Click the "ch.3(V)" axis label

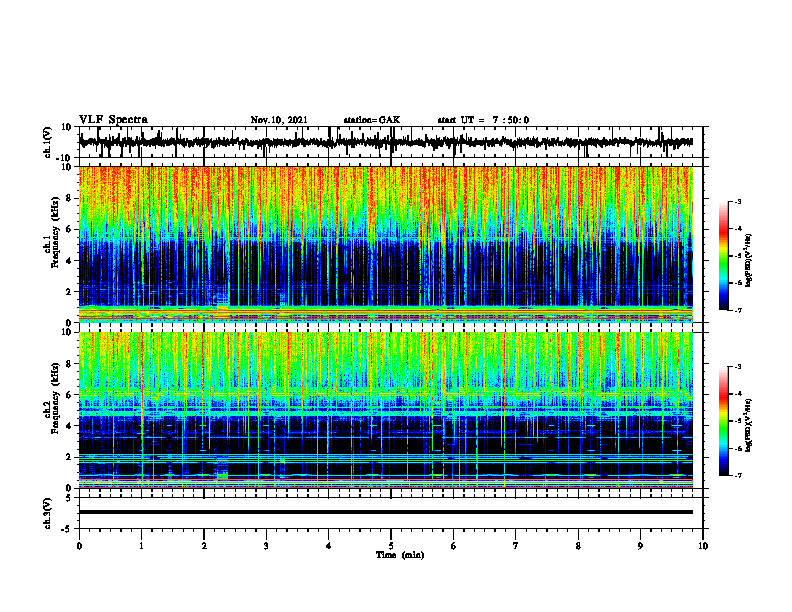[x=48, y=513]
